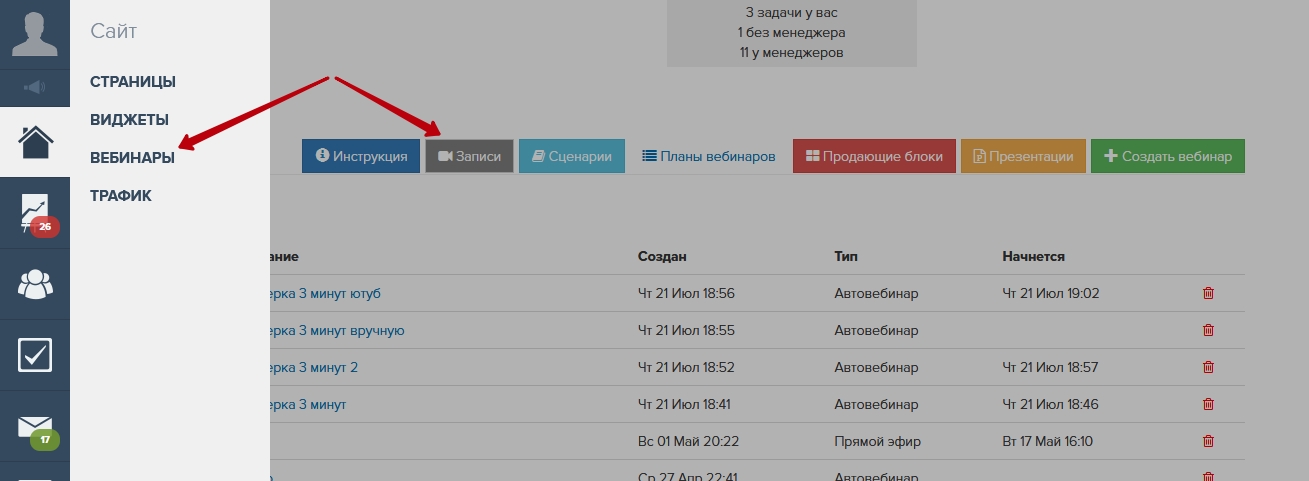Screen dimensions: 1309x481
Task: Delete the 'проверка 3 минут ютуб' webinar via trash icon
Action: (1208, 293)
